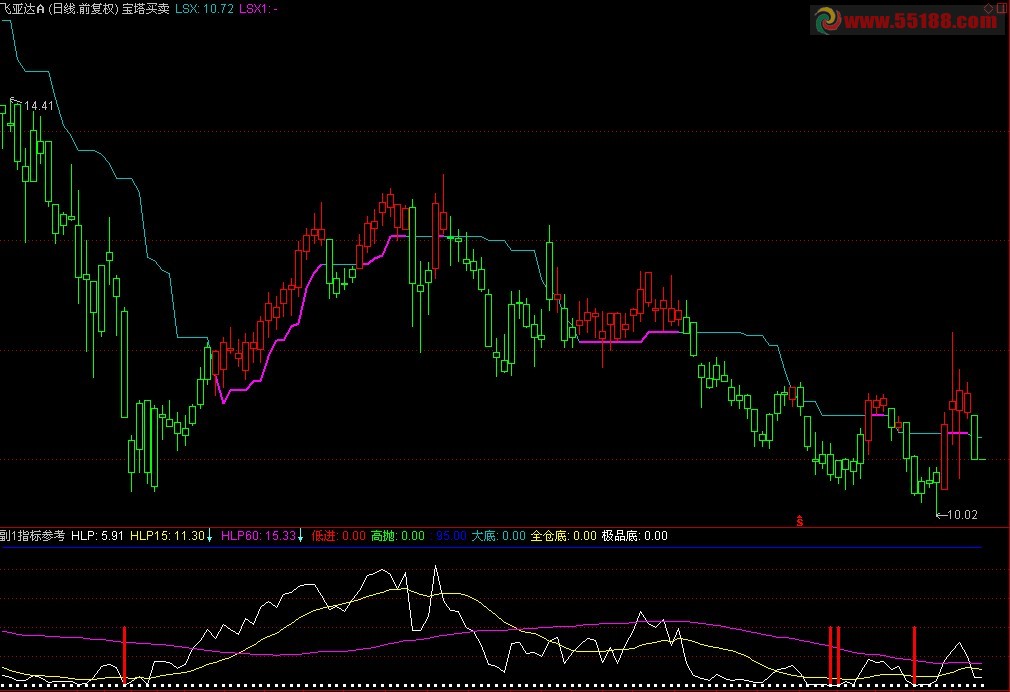Click the diamond icon at chart top-right corner
This screenshot has height=692, width=1010.
coord(989,9)
